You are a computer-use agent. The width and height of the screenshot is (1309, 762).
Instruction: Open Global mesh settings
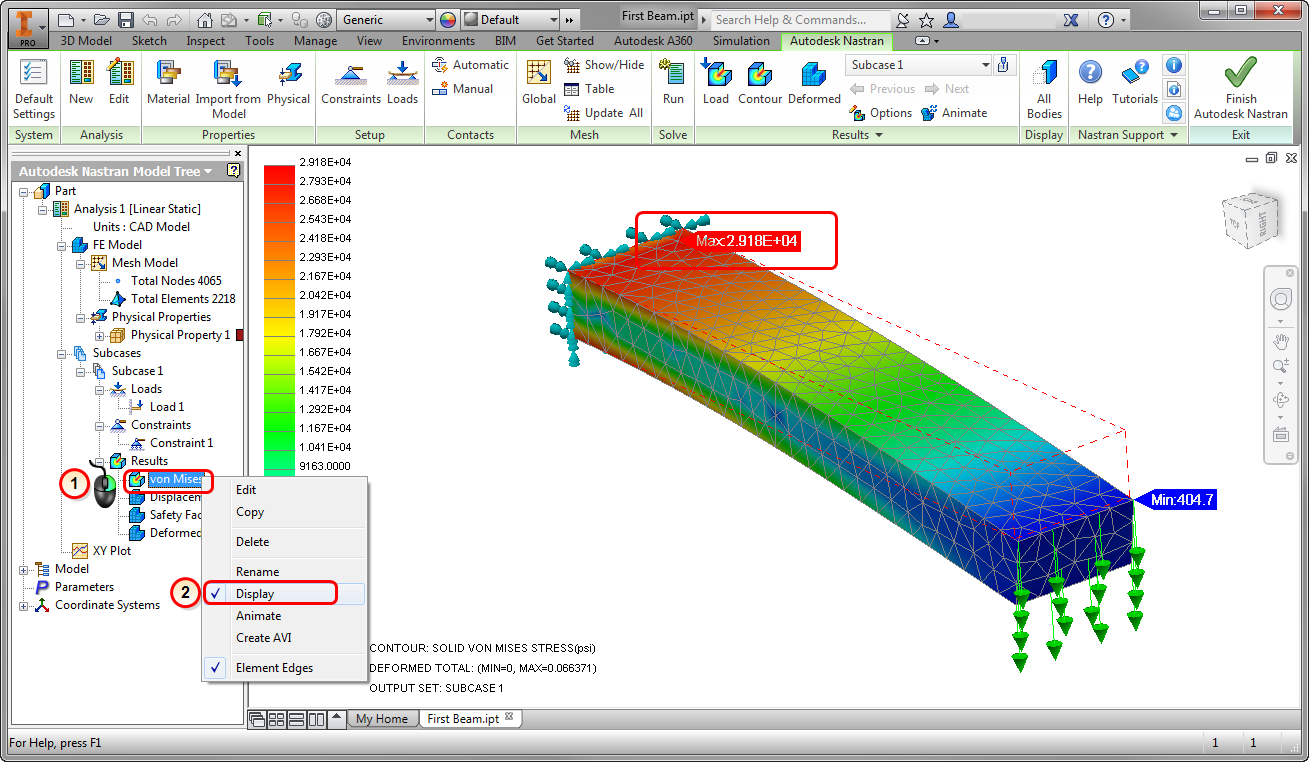tap(539, 82)
